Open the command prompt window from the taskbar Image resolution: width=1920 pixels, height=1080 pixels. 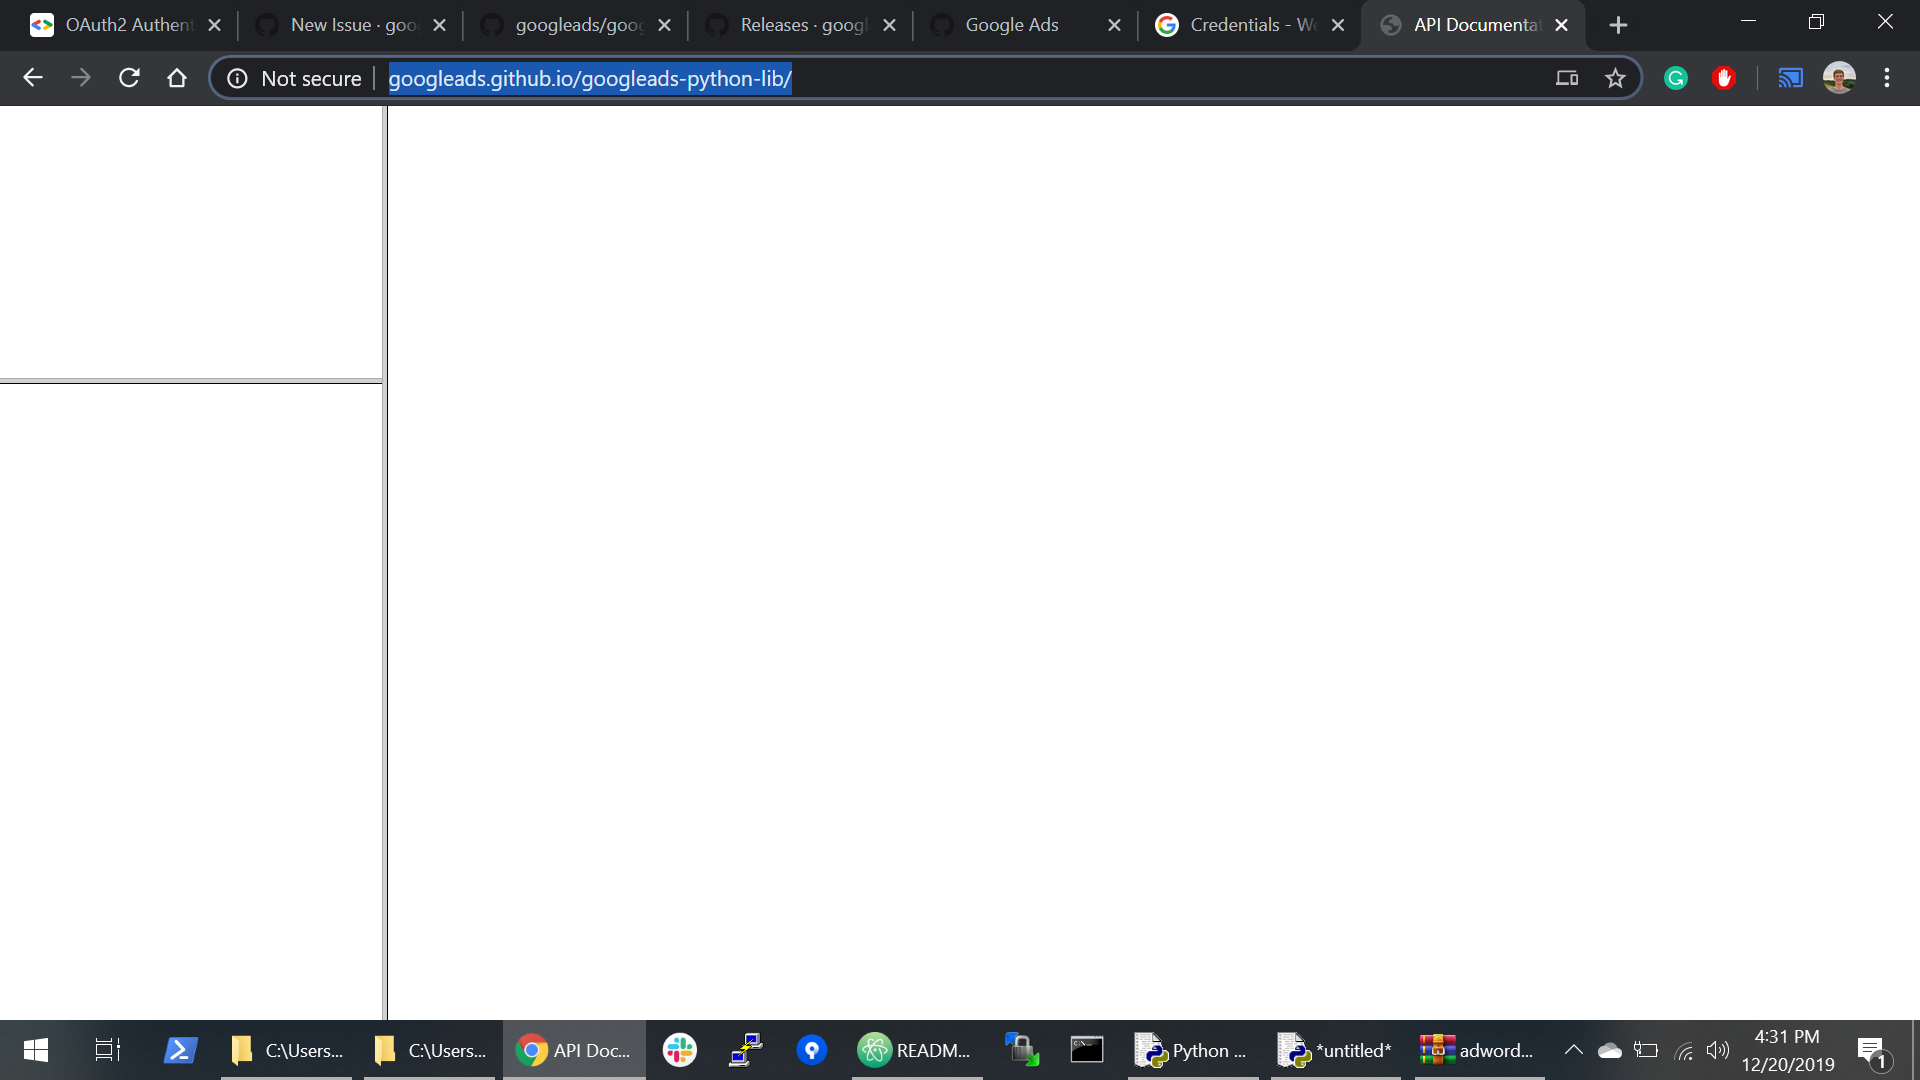coord(1087,1050)
